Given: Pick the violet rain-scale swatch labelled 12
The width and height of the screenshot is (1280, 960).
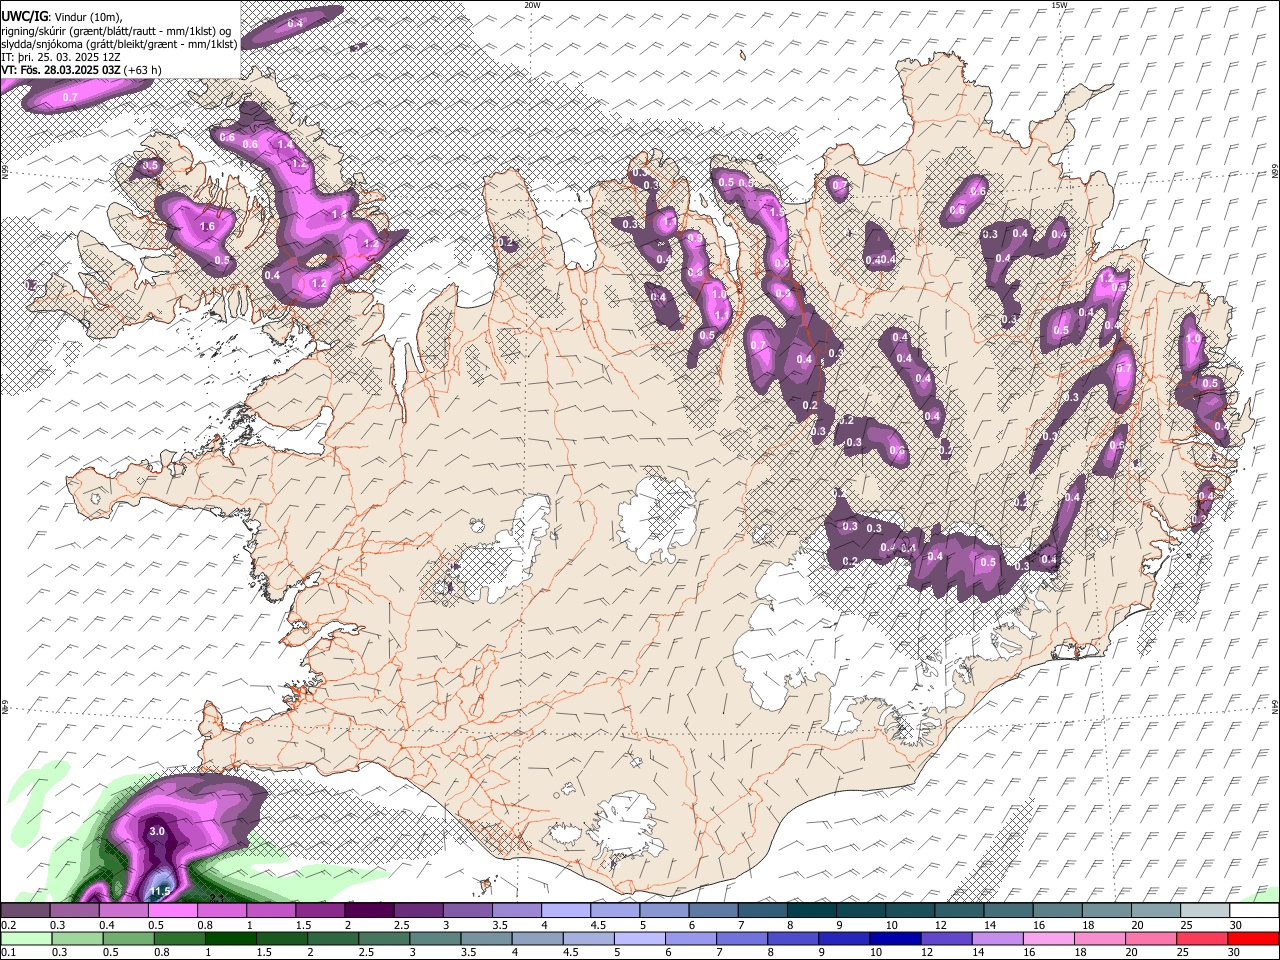Looking at the screenshot, I should 945,939.
